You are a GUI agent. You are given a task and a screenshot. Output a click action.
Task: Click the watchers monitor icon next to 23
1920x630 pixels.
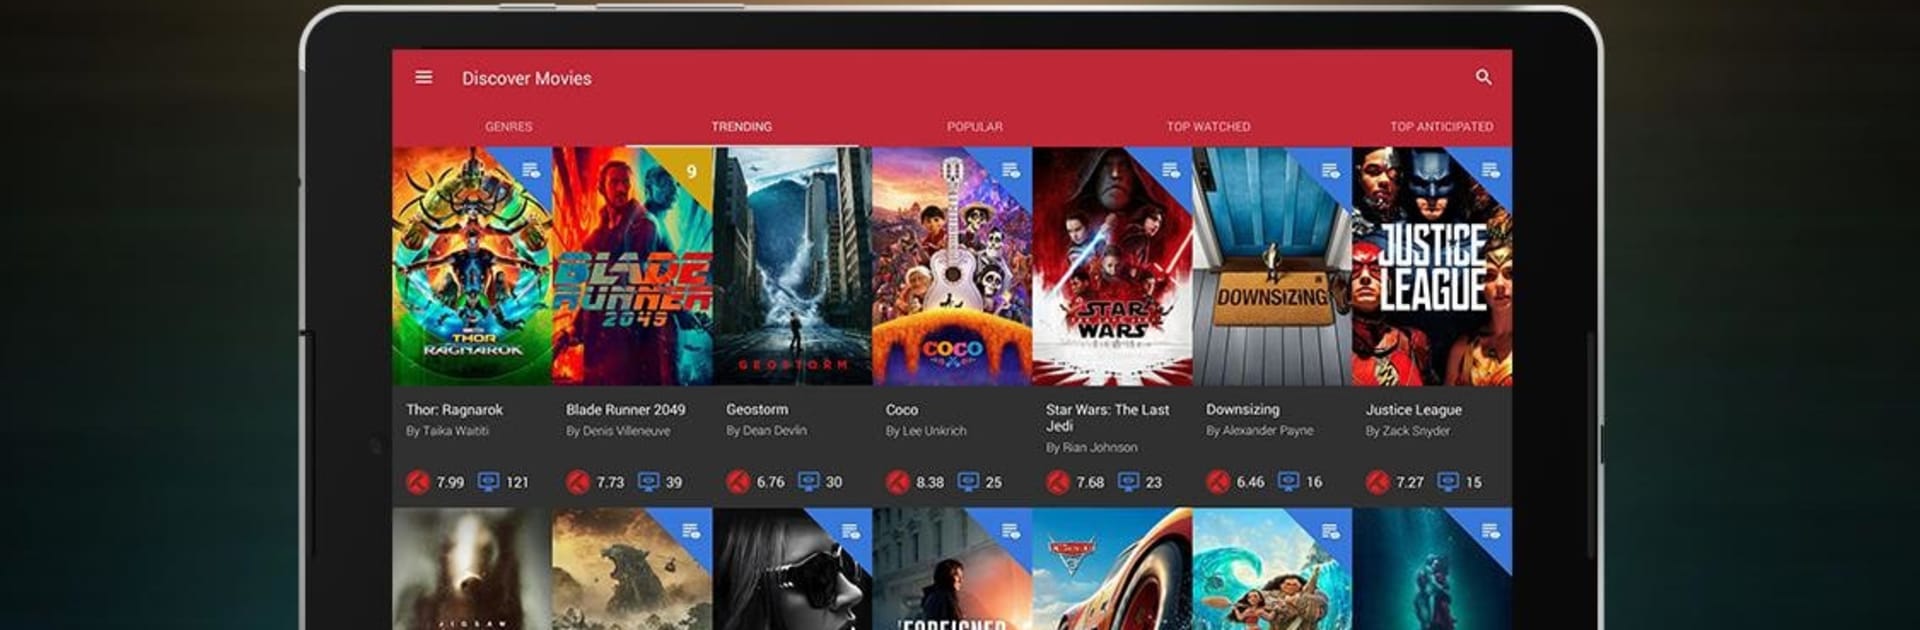click(1128, 482)
